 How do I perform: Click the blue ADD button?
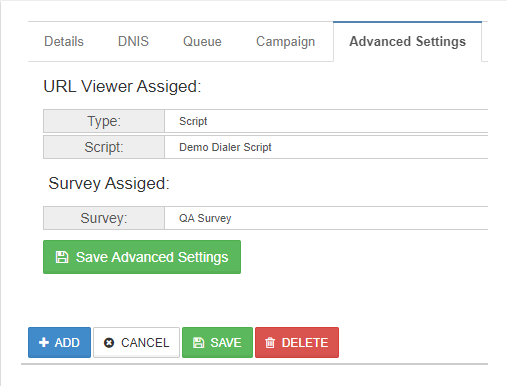59,342
